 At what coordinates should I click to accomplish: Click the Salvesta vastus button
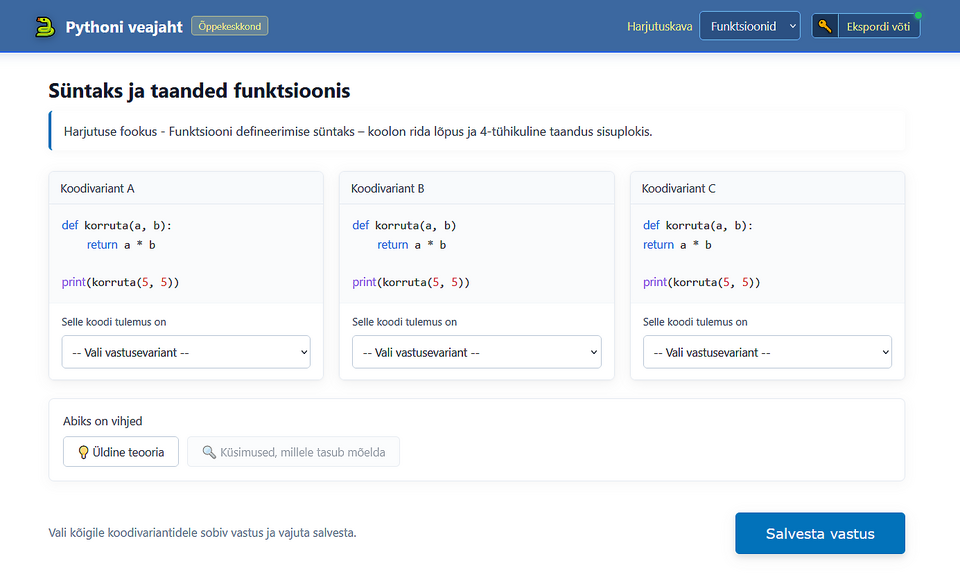click(x=820, y=533)
